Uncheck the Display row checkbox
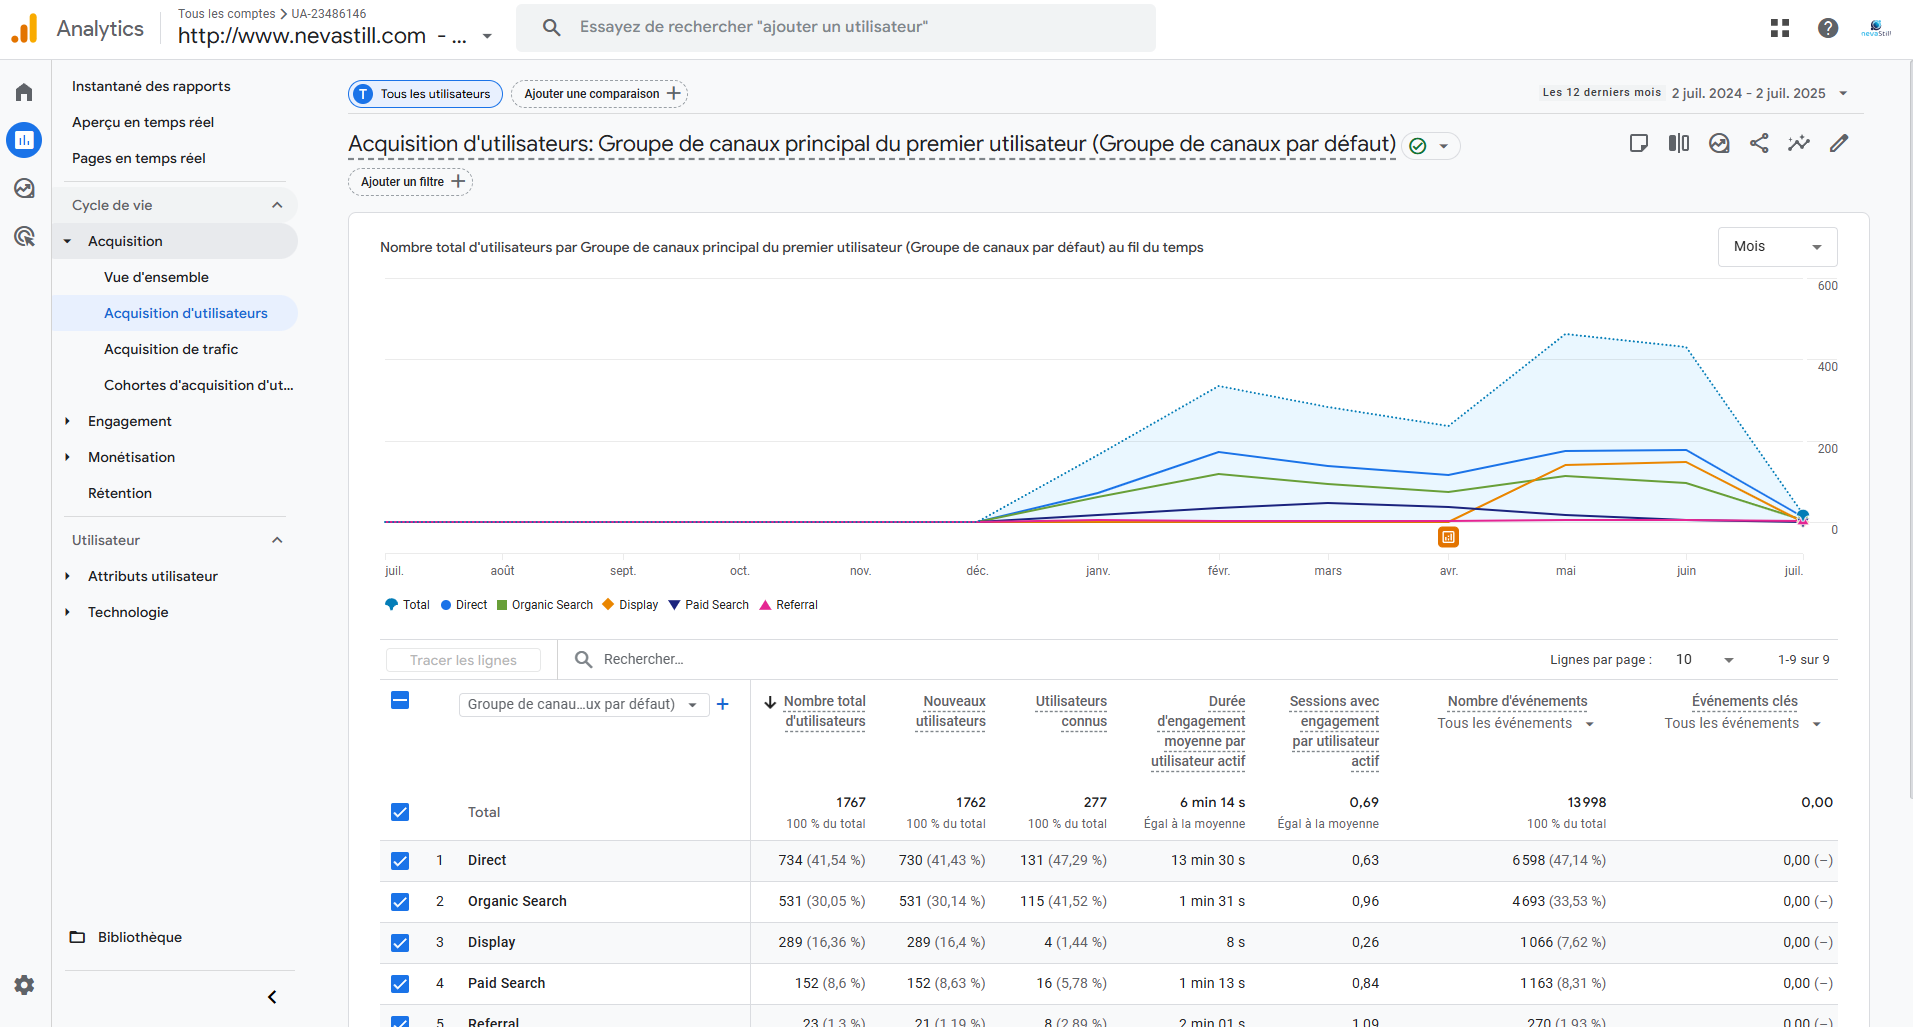The image size is (1913, 1027). pyautogui.click(x=400, y=942)
